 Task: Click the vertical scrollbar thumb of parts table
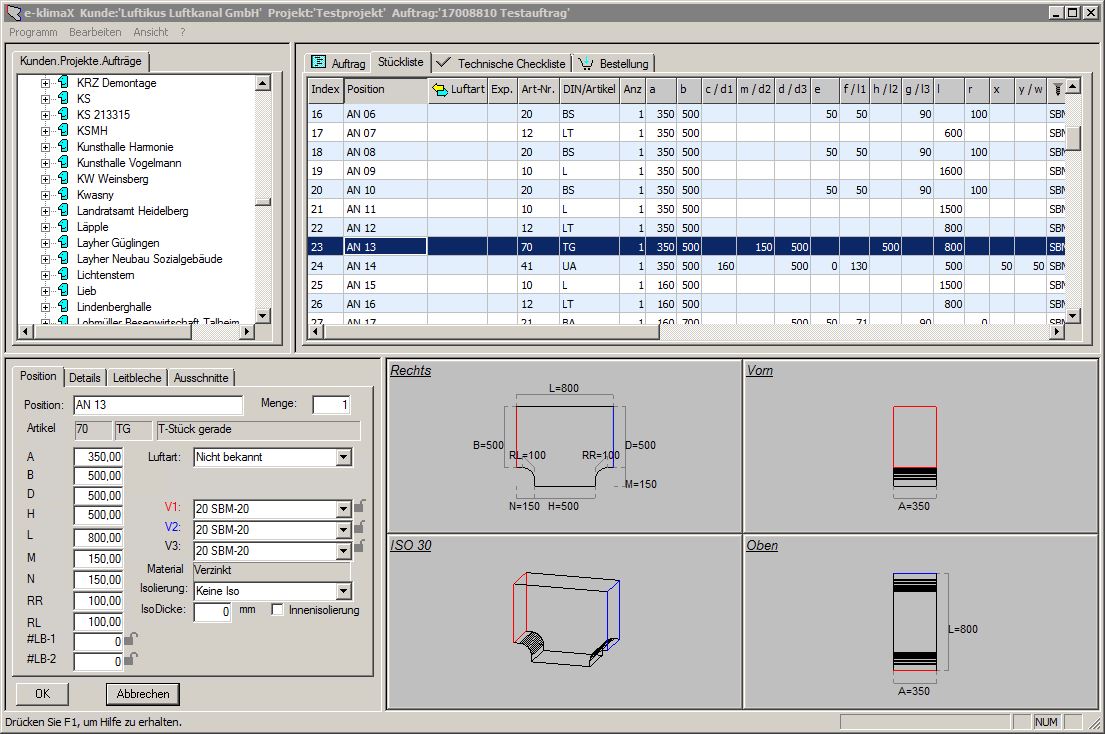(x=1072, y=138)
